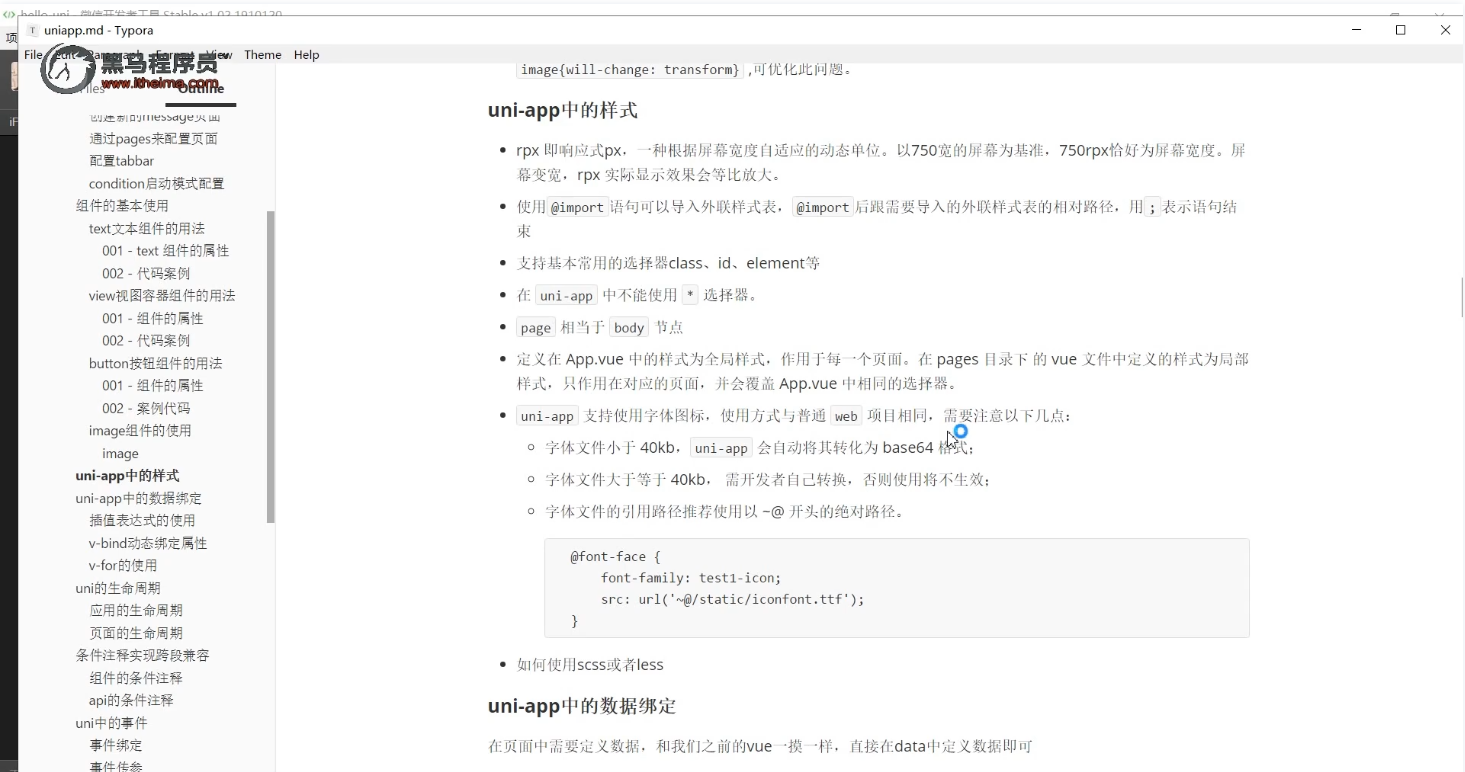Select 配置tabbar outline entry
The width and height of the screenshot is (1465, 772).
(x=121, y=161)
